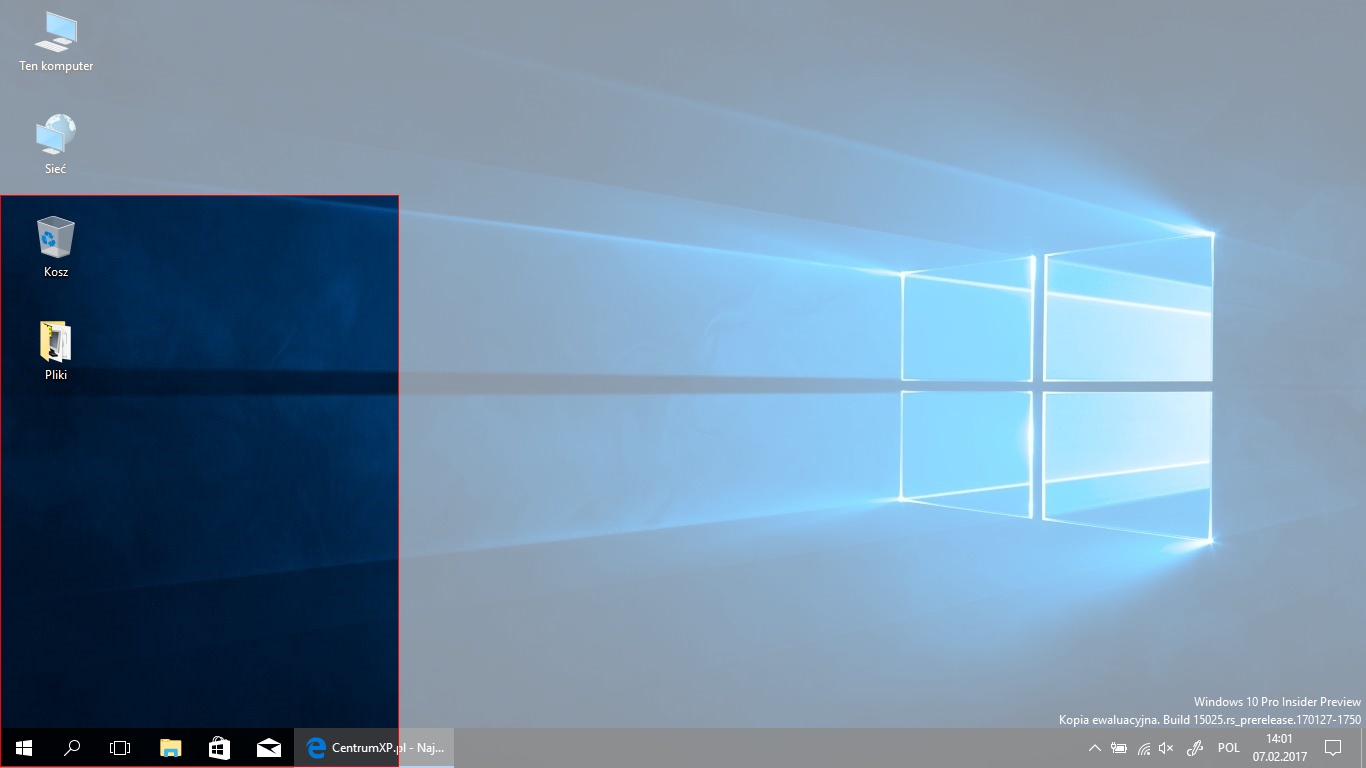Open the Windows Ink Workspace
Image resolution: width=1366 pixels, height=768 pixels.
1194,748
